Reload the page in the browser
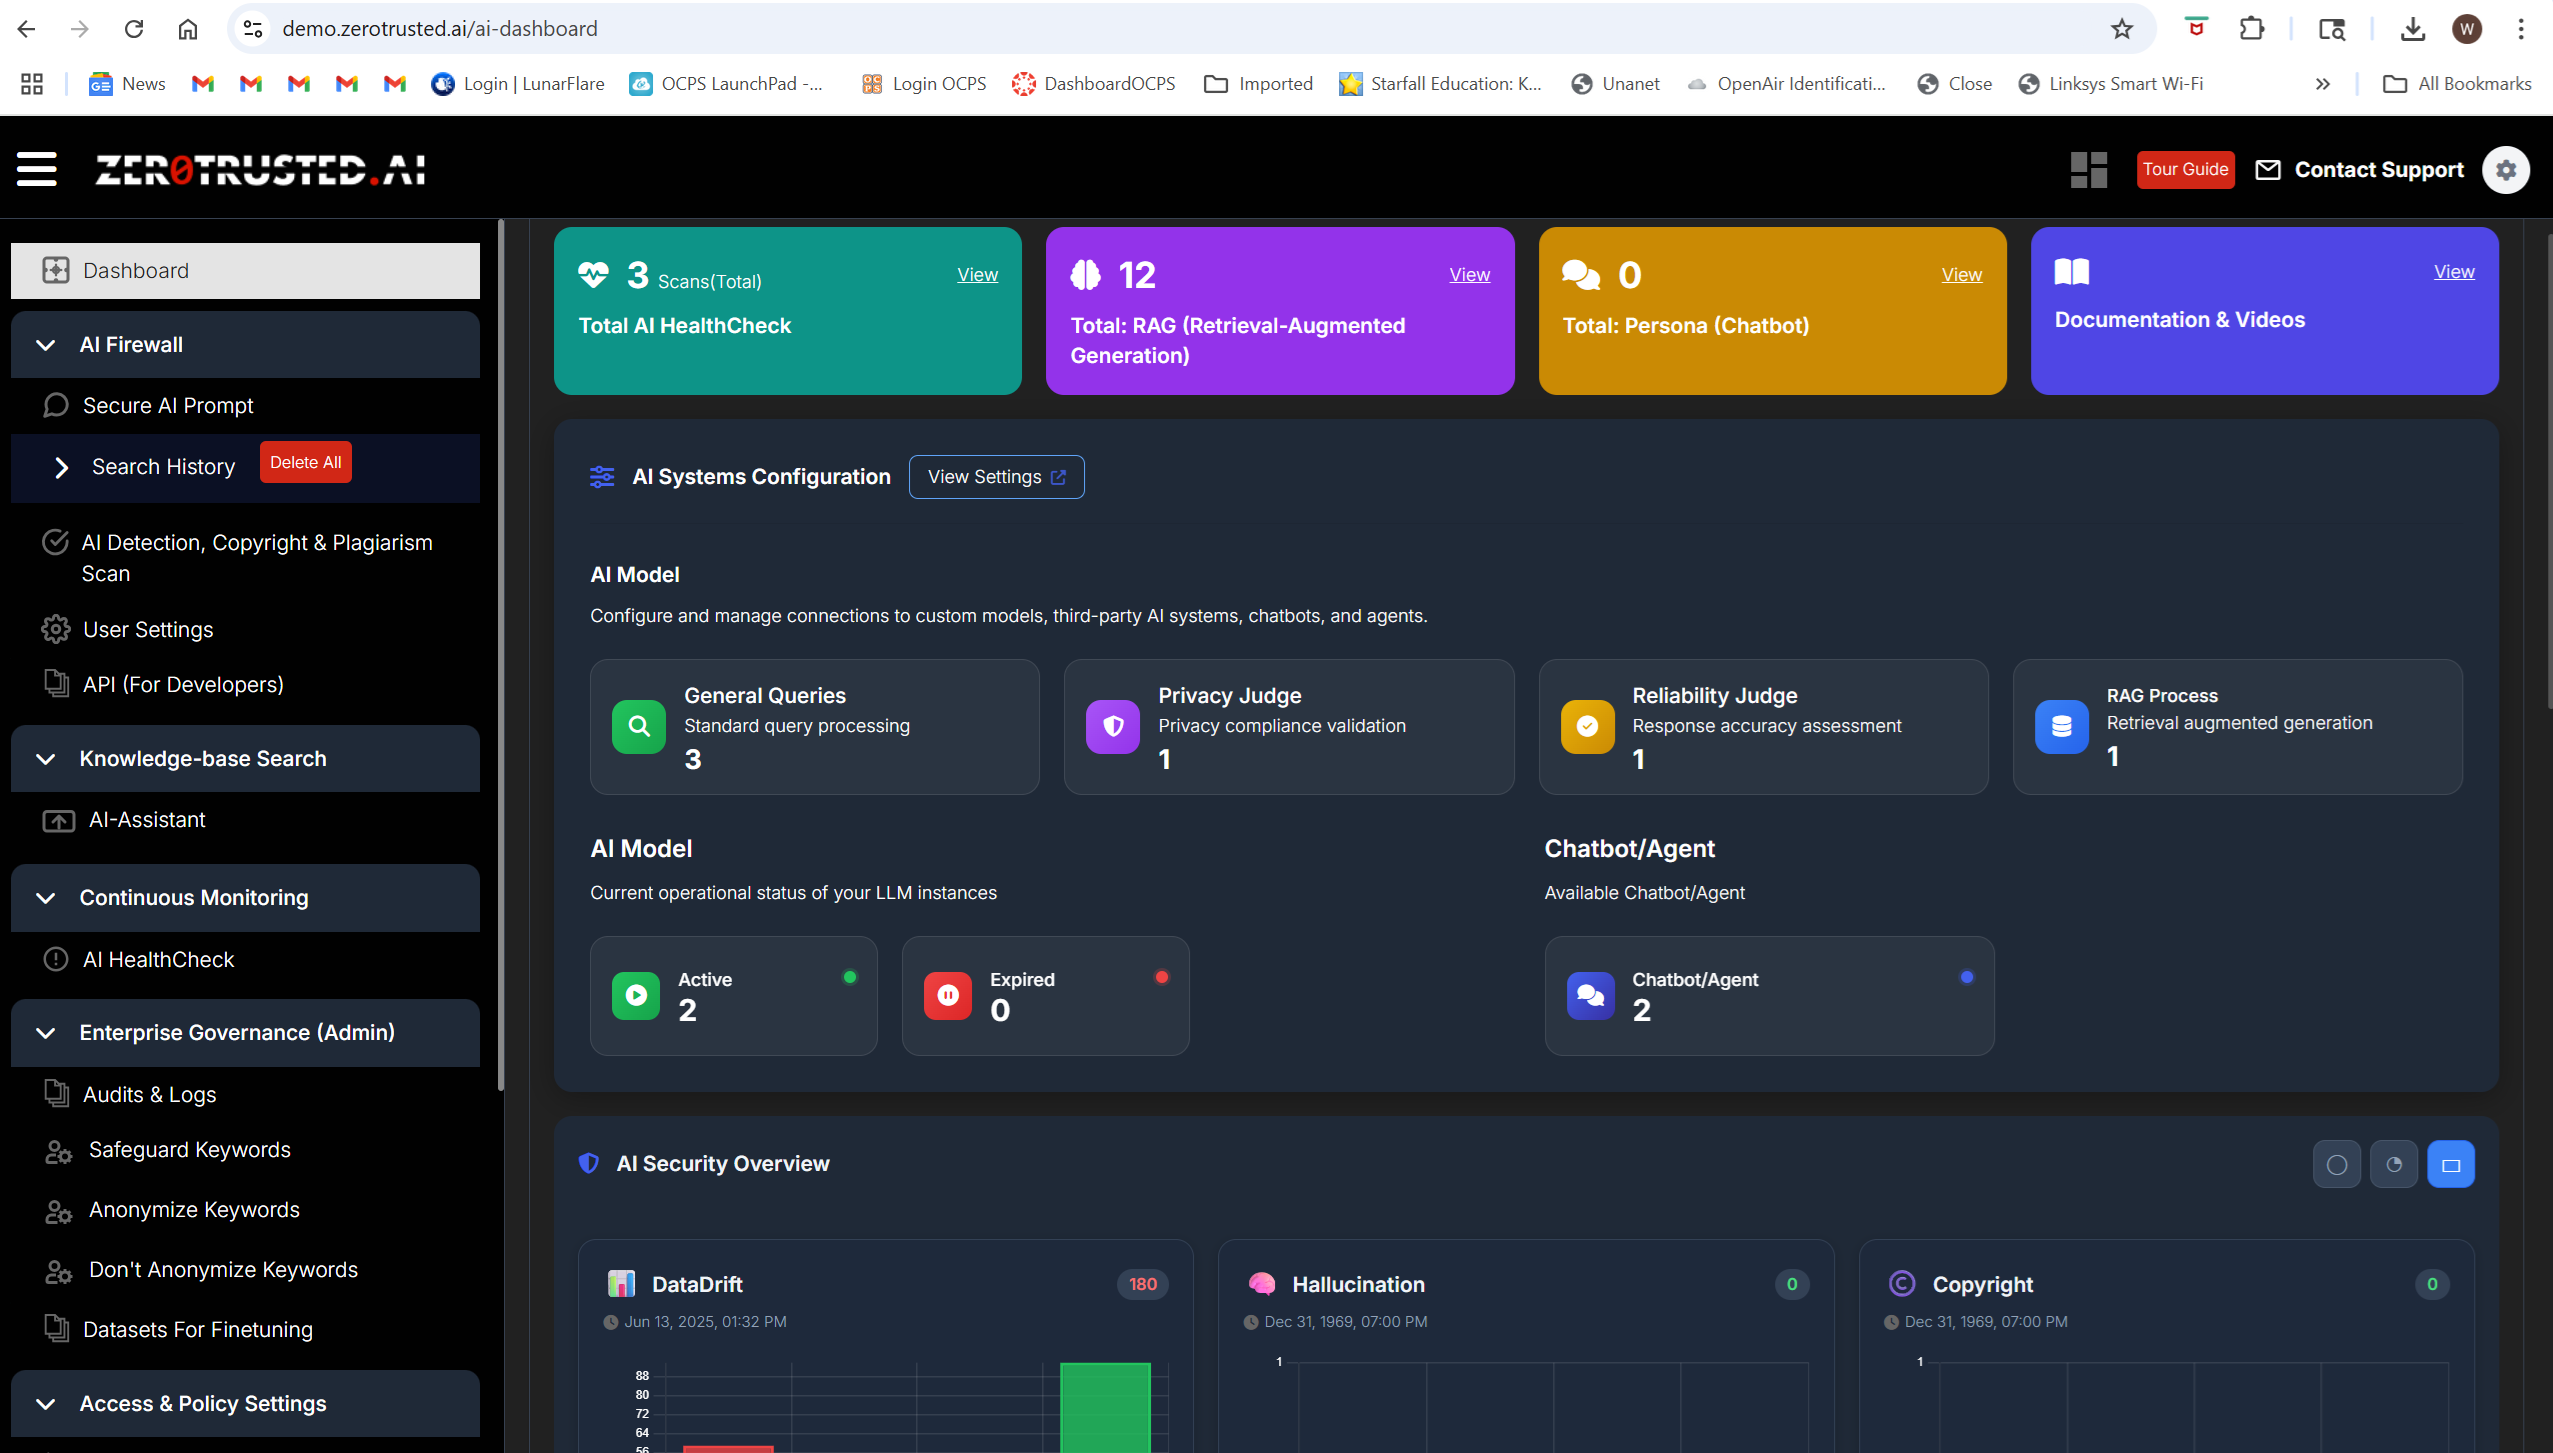This screenshot has width=2553, height=1453. click(134, 29)
